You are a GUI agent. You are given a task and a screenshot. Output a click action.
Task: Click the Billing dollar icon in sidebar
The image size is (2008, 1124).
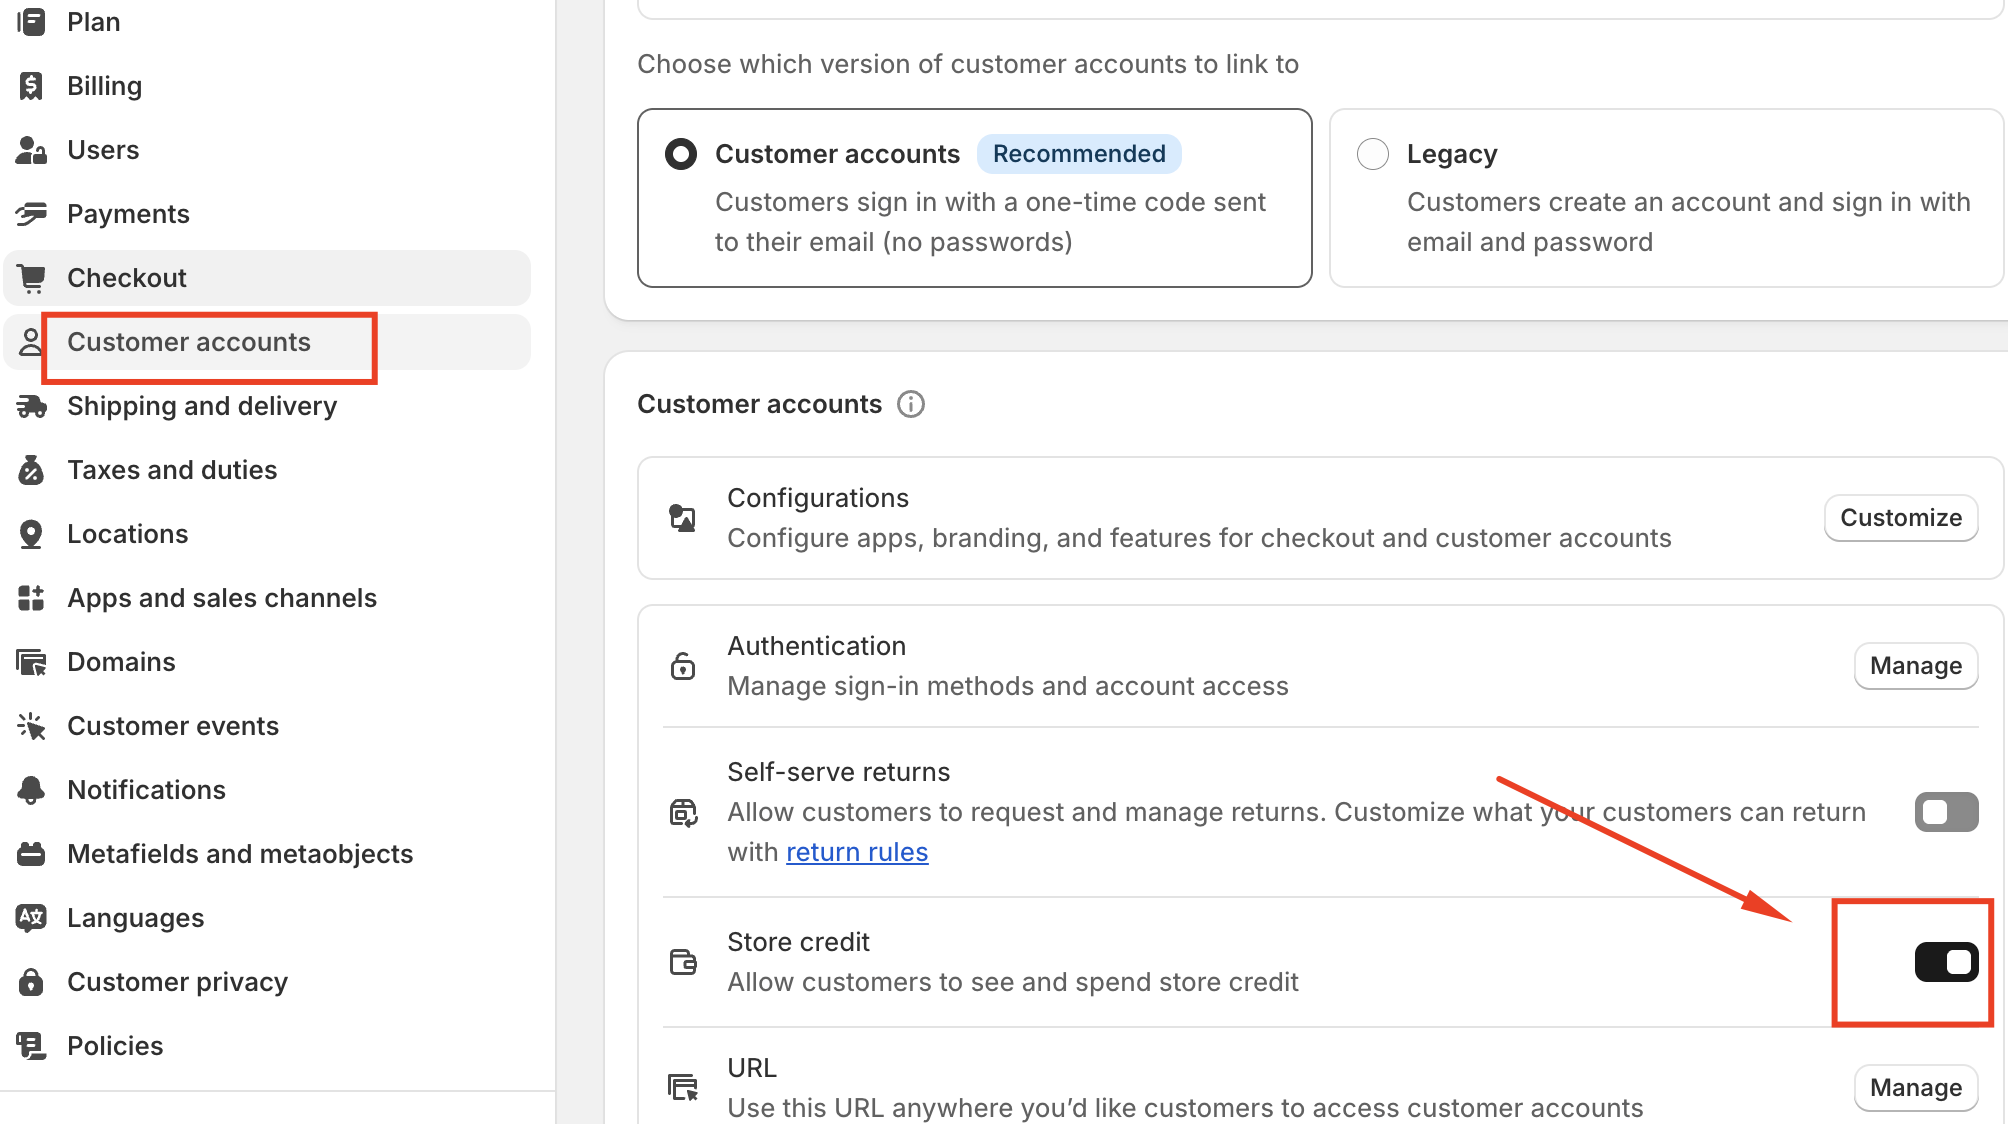point(31,86)
